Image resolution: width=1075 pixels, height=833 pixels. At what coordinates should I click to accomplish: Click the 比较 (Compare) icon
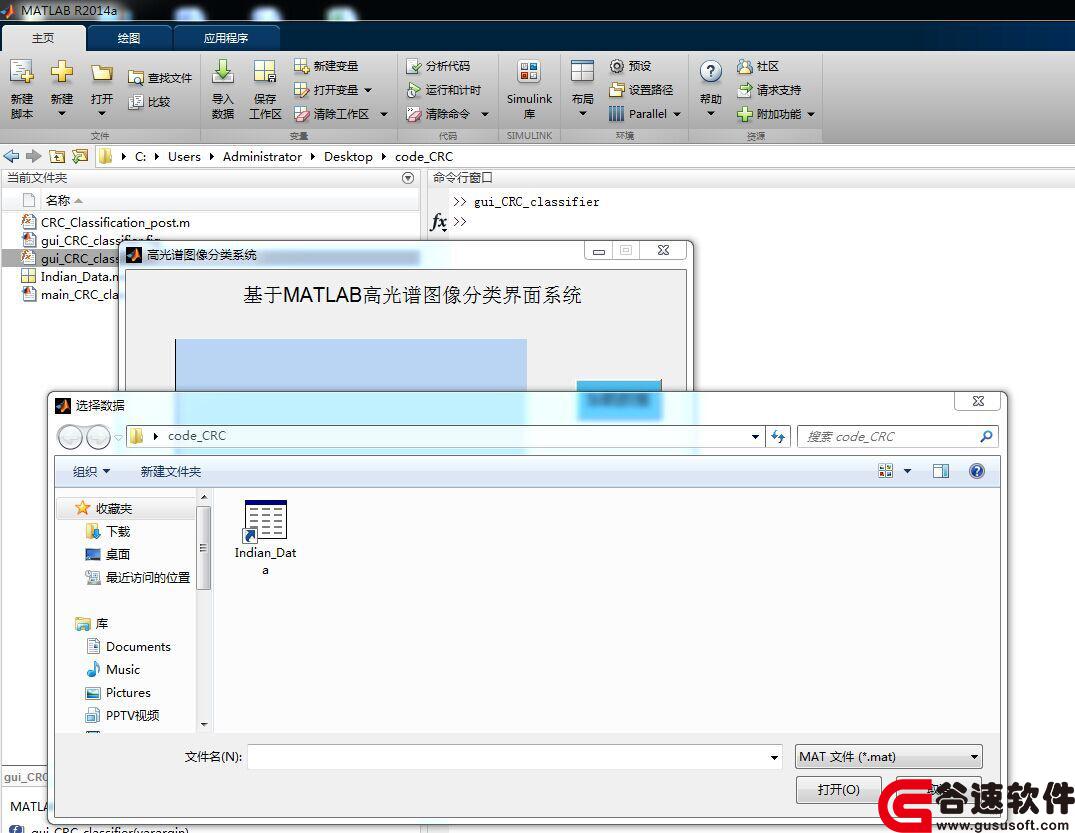click(x=136, y=102)
